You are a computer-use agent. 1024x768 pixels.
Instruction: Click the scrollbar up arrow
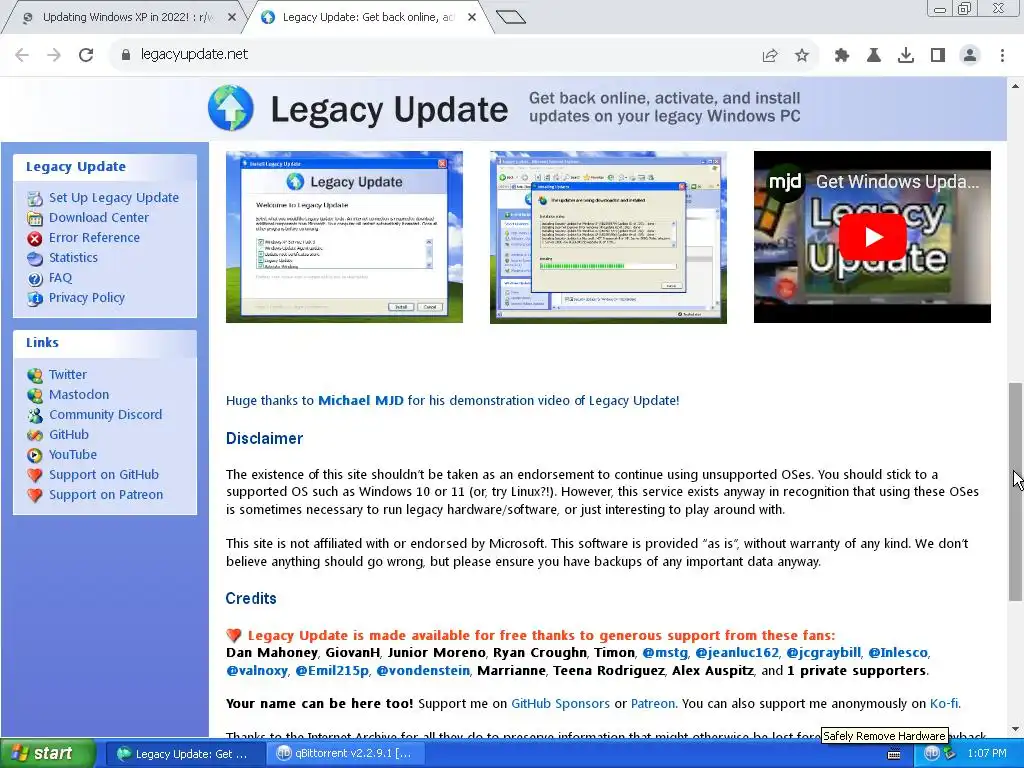pos(1015,86)
